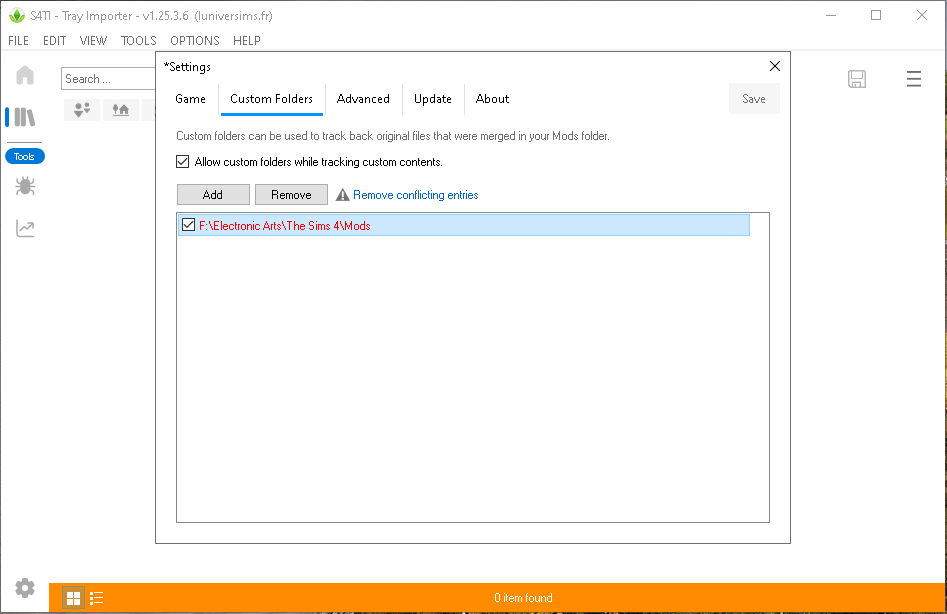Image resolution: width=947 pixels, height=614 pixels.
Task: Open the TOOLS menu
Action: pyautogui.click(x=139, y=41)
